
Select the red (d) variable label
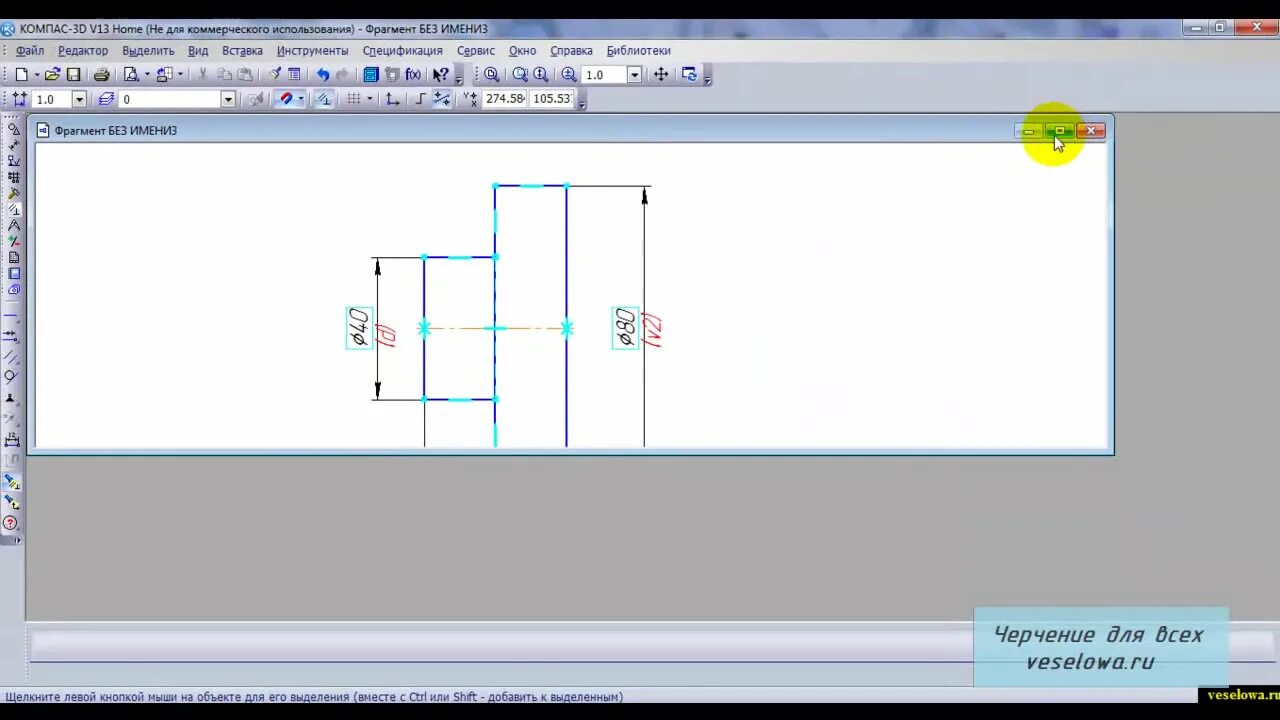click(388, 335)
